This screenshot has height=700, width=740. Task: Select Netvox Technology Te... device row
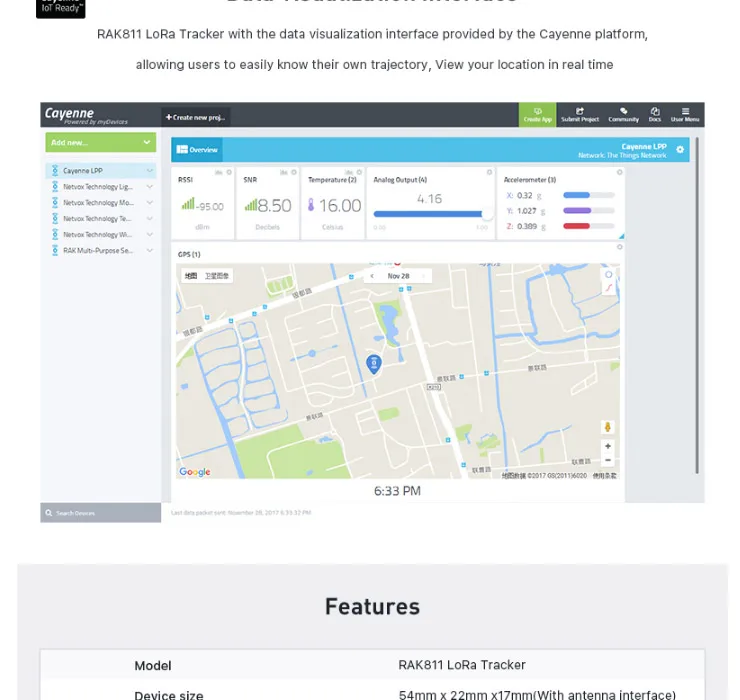[x=101, y=219]
